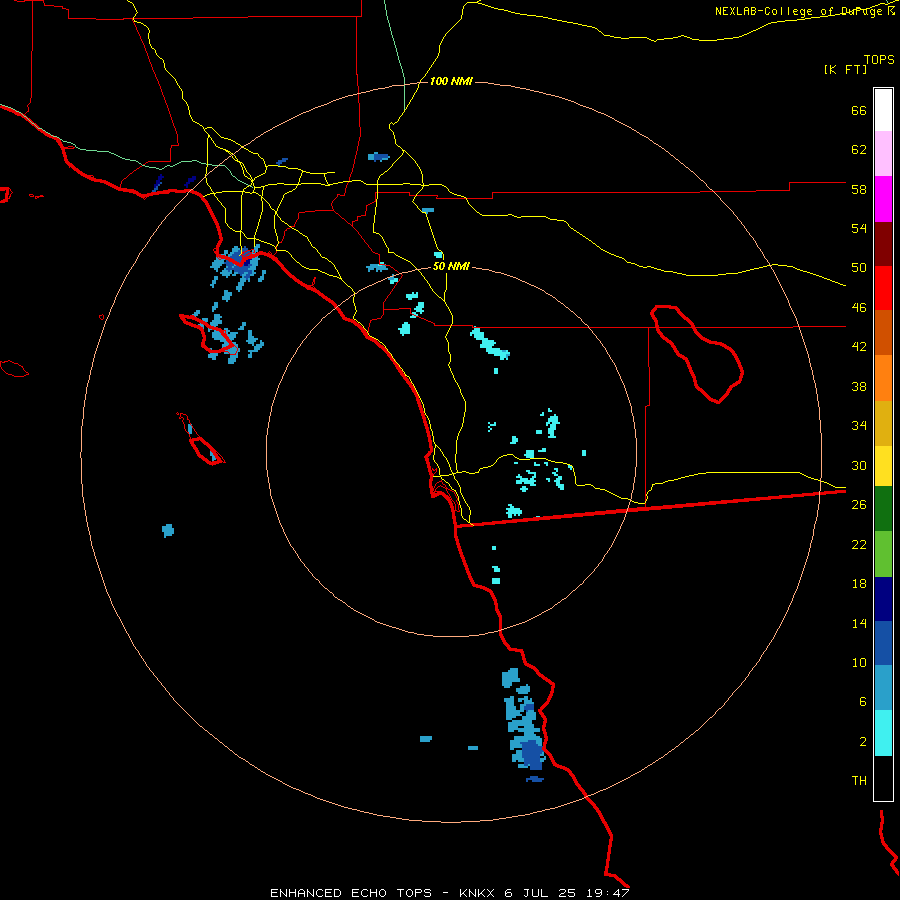Click the legend value 62
The image size is (900, 900).
[859, 150]
